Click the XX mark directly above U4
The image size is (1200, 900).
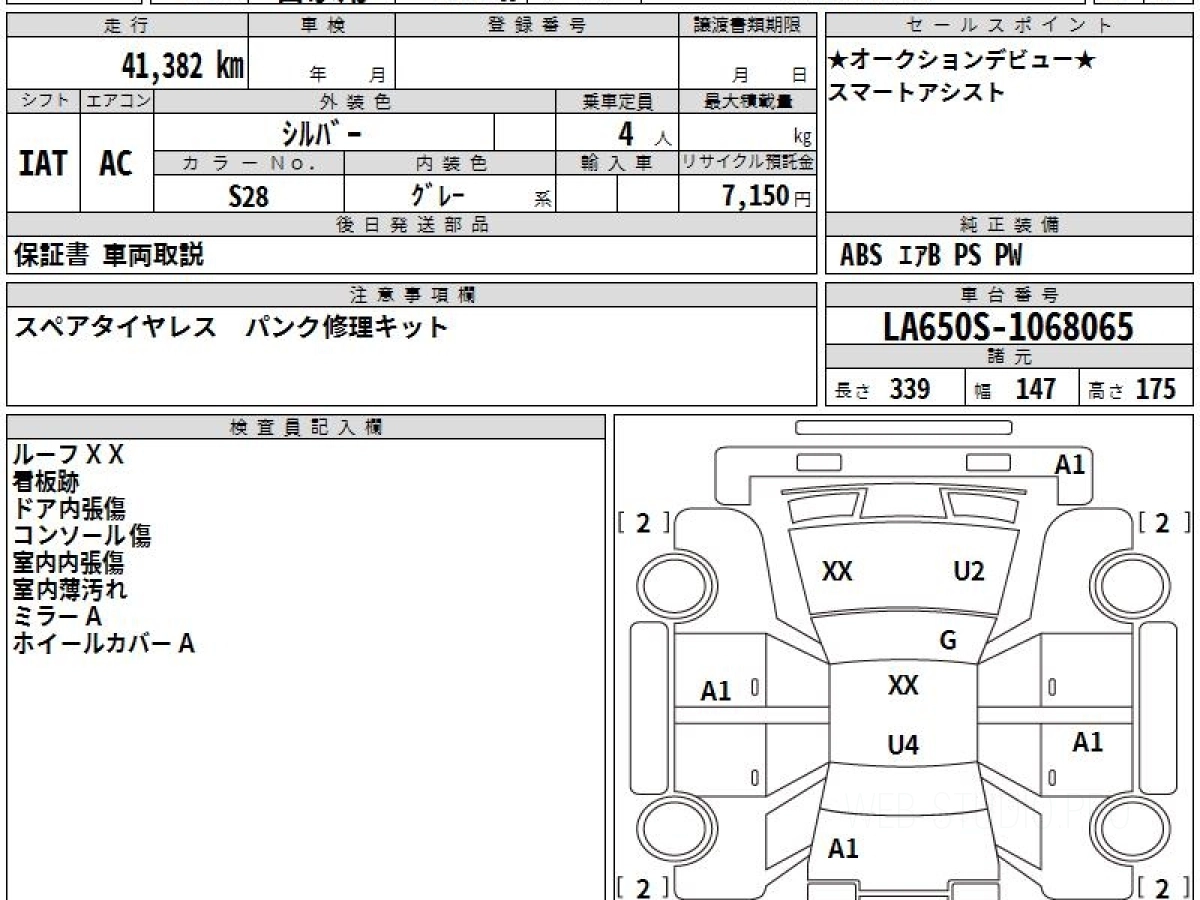pyautogui.click(x=903, y=685)
